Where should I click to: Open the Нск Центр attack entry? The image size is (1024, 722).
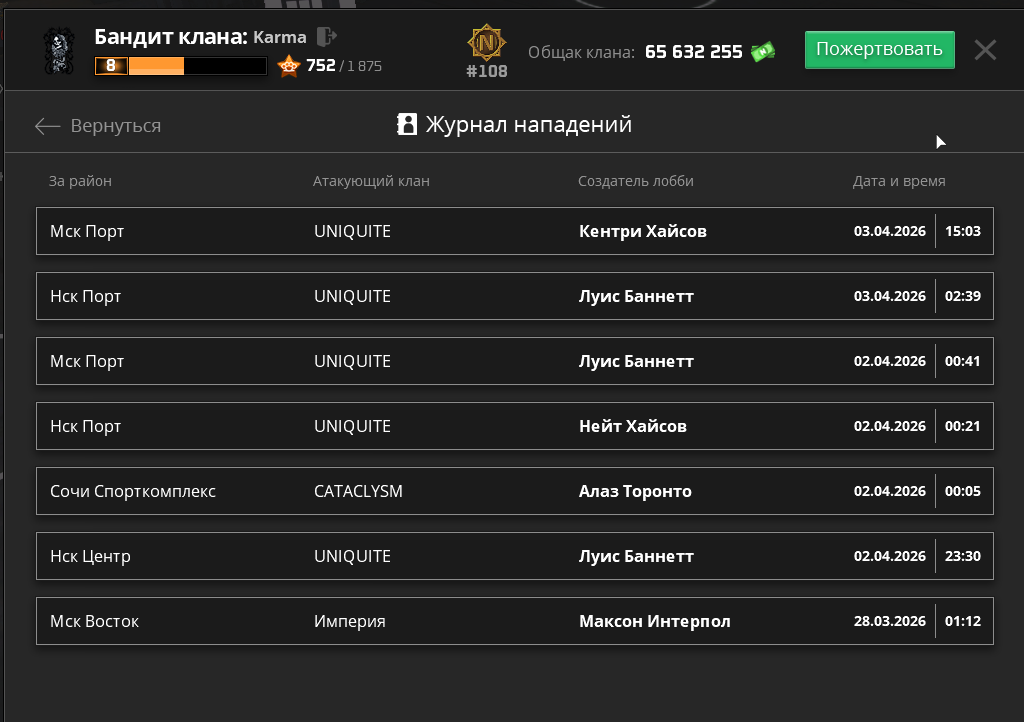coord(514,556)
